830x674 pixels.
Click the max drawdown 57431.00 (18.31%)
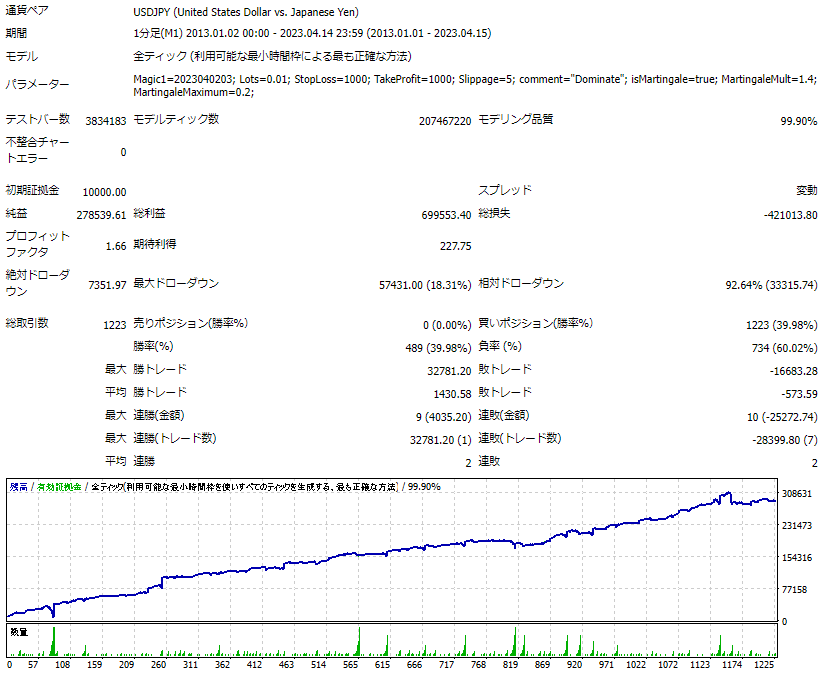tap(425, 285)
